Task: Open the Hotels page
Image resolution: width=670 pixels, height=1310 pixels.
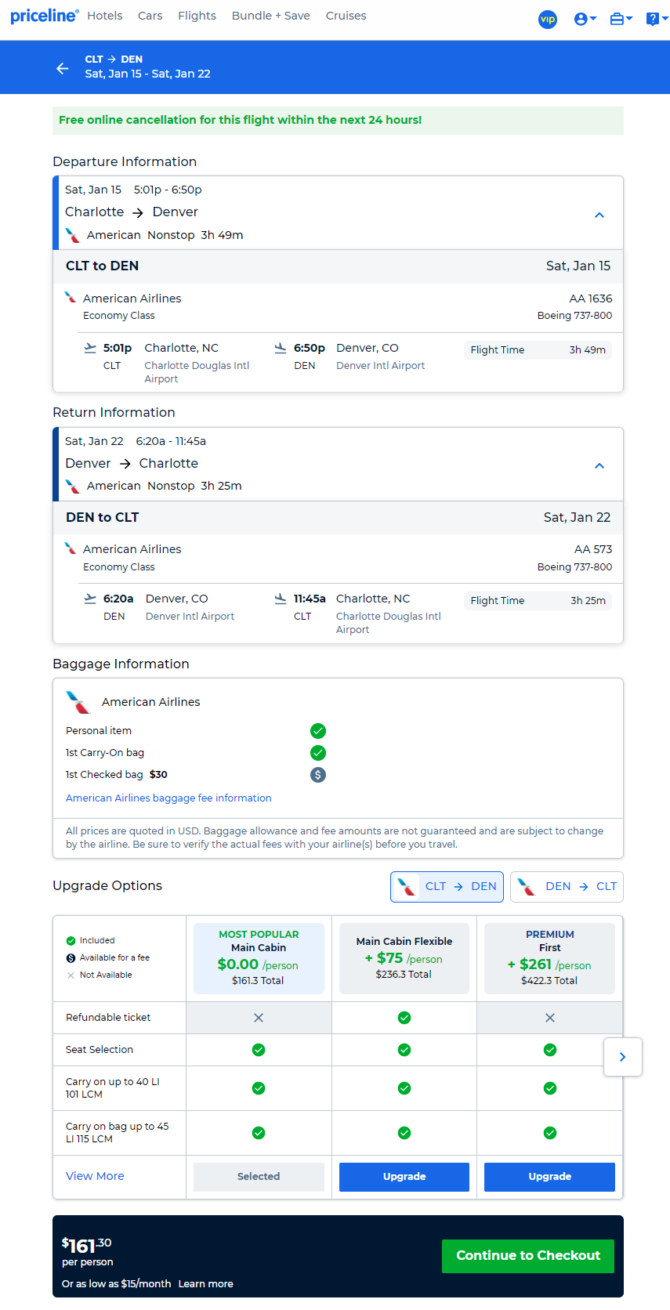Action: pyautogui.click(x=105, y=16)
